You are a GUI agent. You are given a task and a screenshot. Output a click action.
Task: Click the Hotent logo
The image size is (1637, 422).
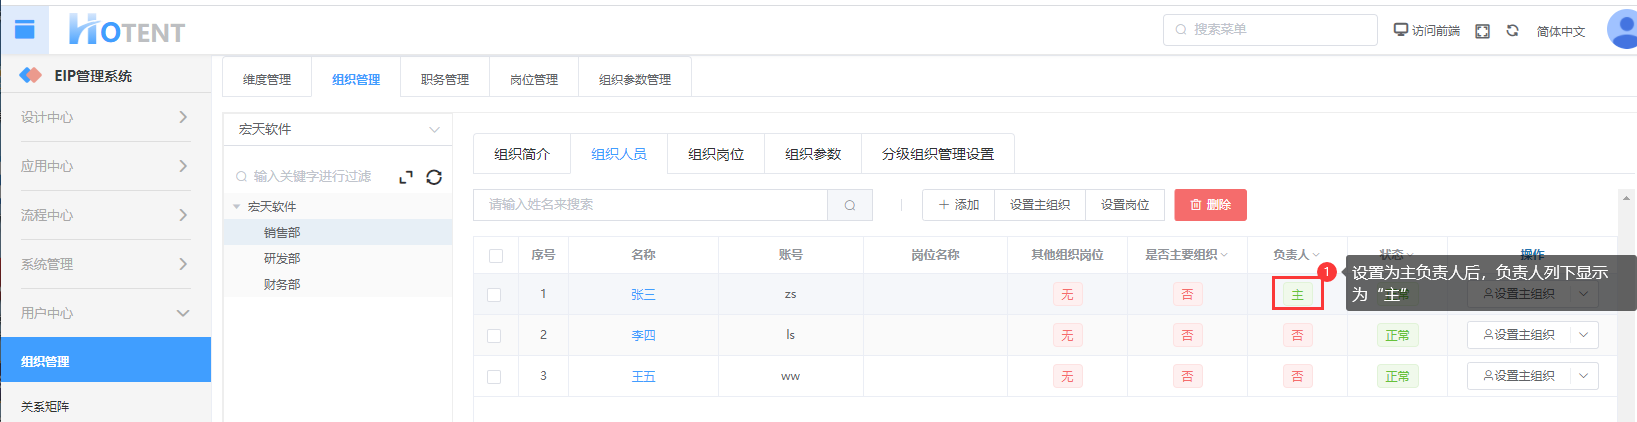[x=127, y=30]
